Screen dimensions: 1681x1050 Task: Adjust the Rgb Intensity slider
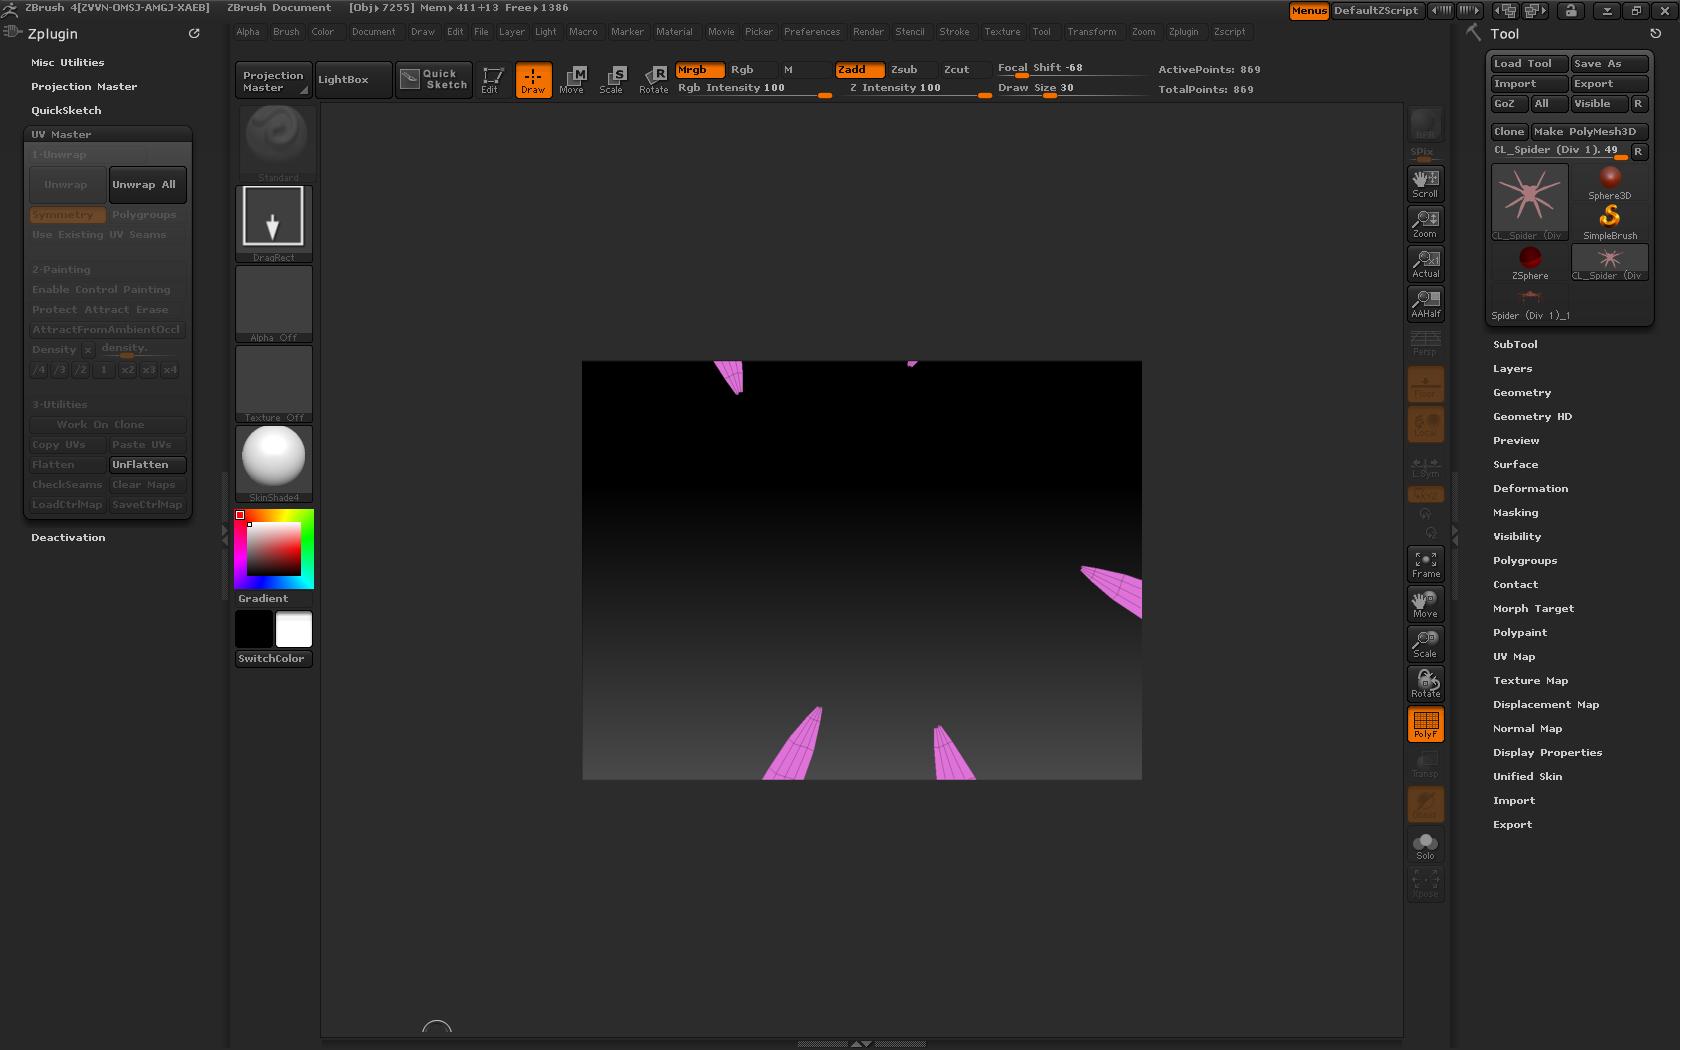[x=755, y=89]
